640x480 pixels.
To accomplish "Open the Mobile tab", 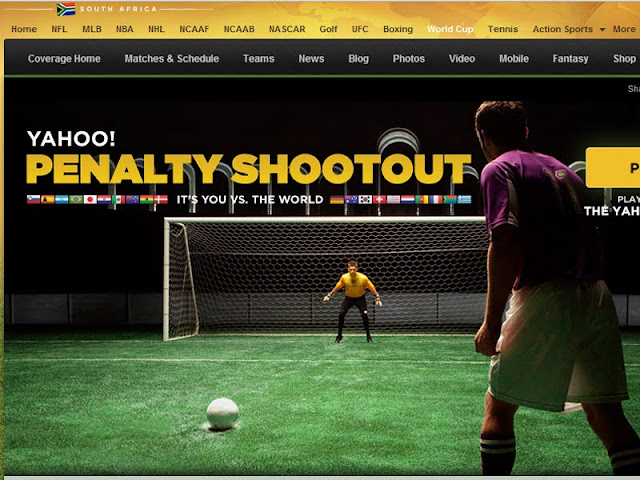I will [514, 59].
